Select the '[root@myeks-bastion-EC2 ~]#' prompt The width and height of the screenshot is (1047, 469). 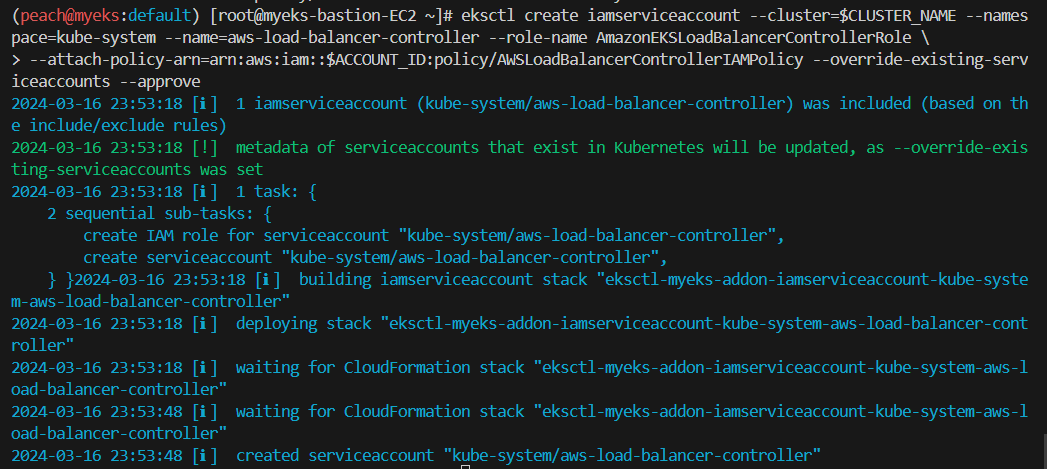[333, 16]
